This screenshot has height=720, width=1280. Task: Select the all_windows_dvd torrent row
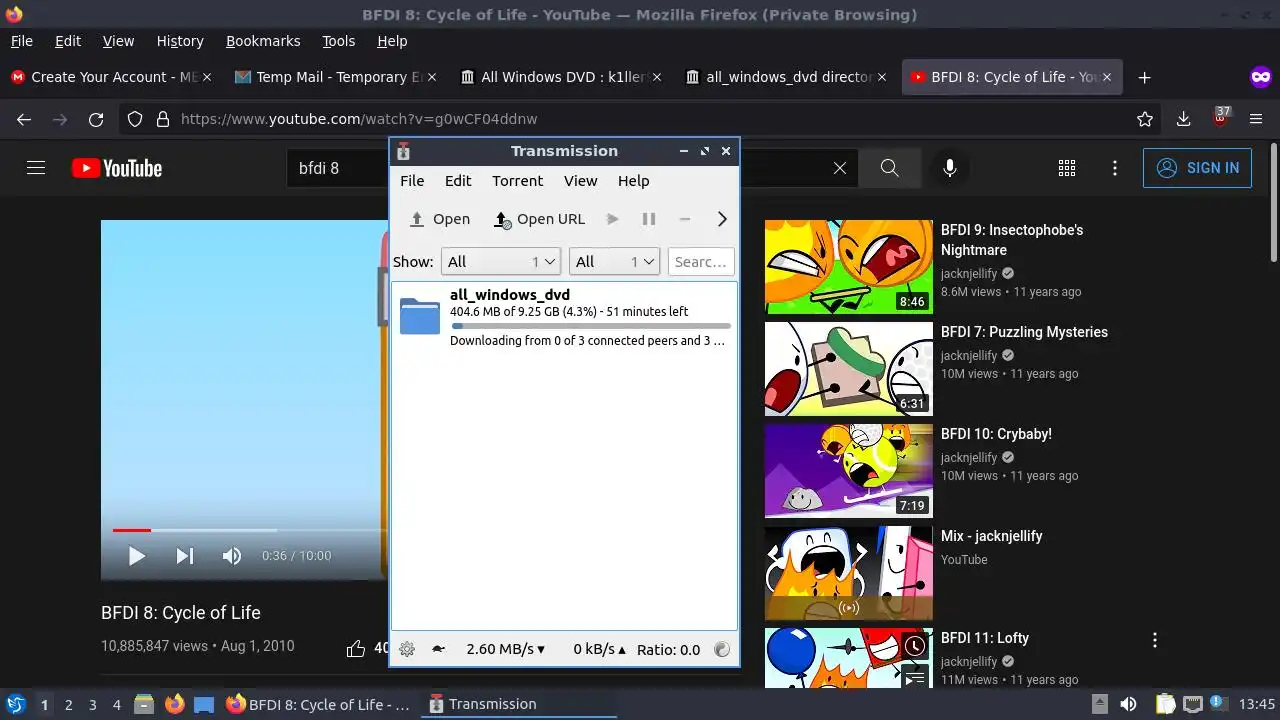(x=565, y=317)
